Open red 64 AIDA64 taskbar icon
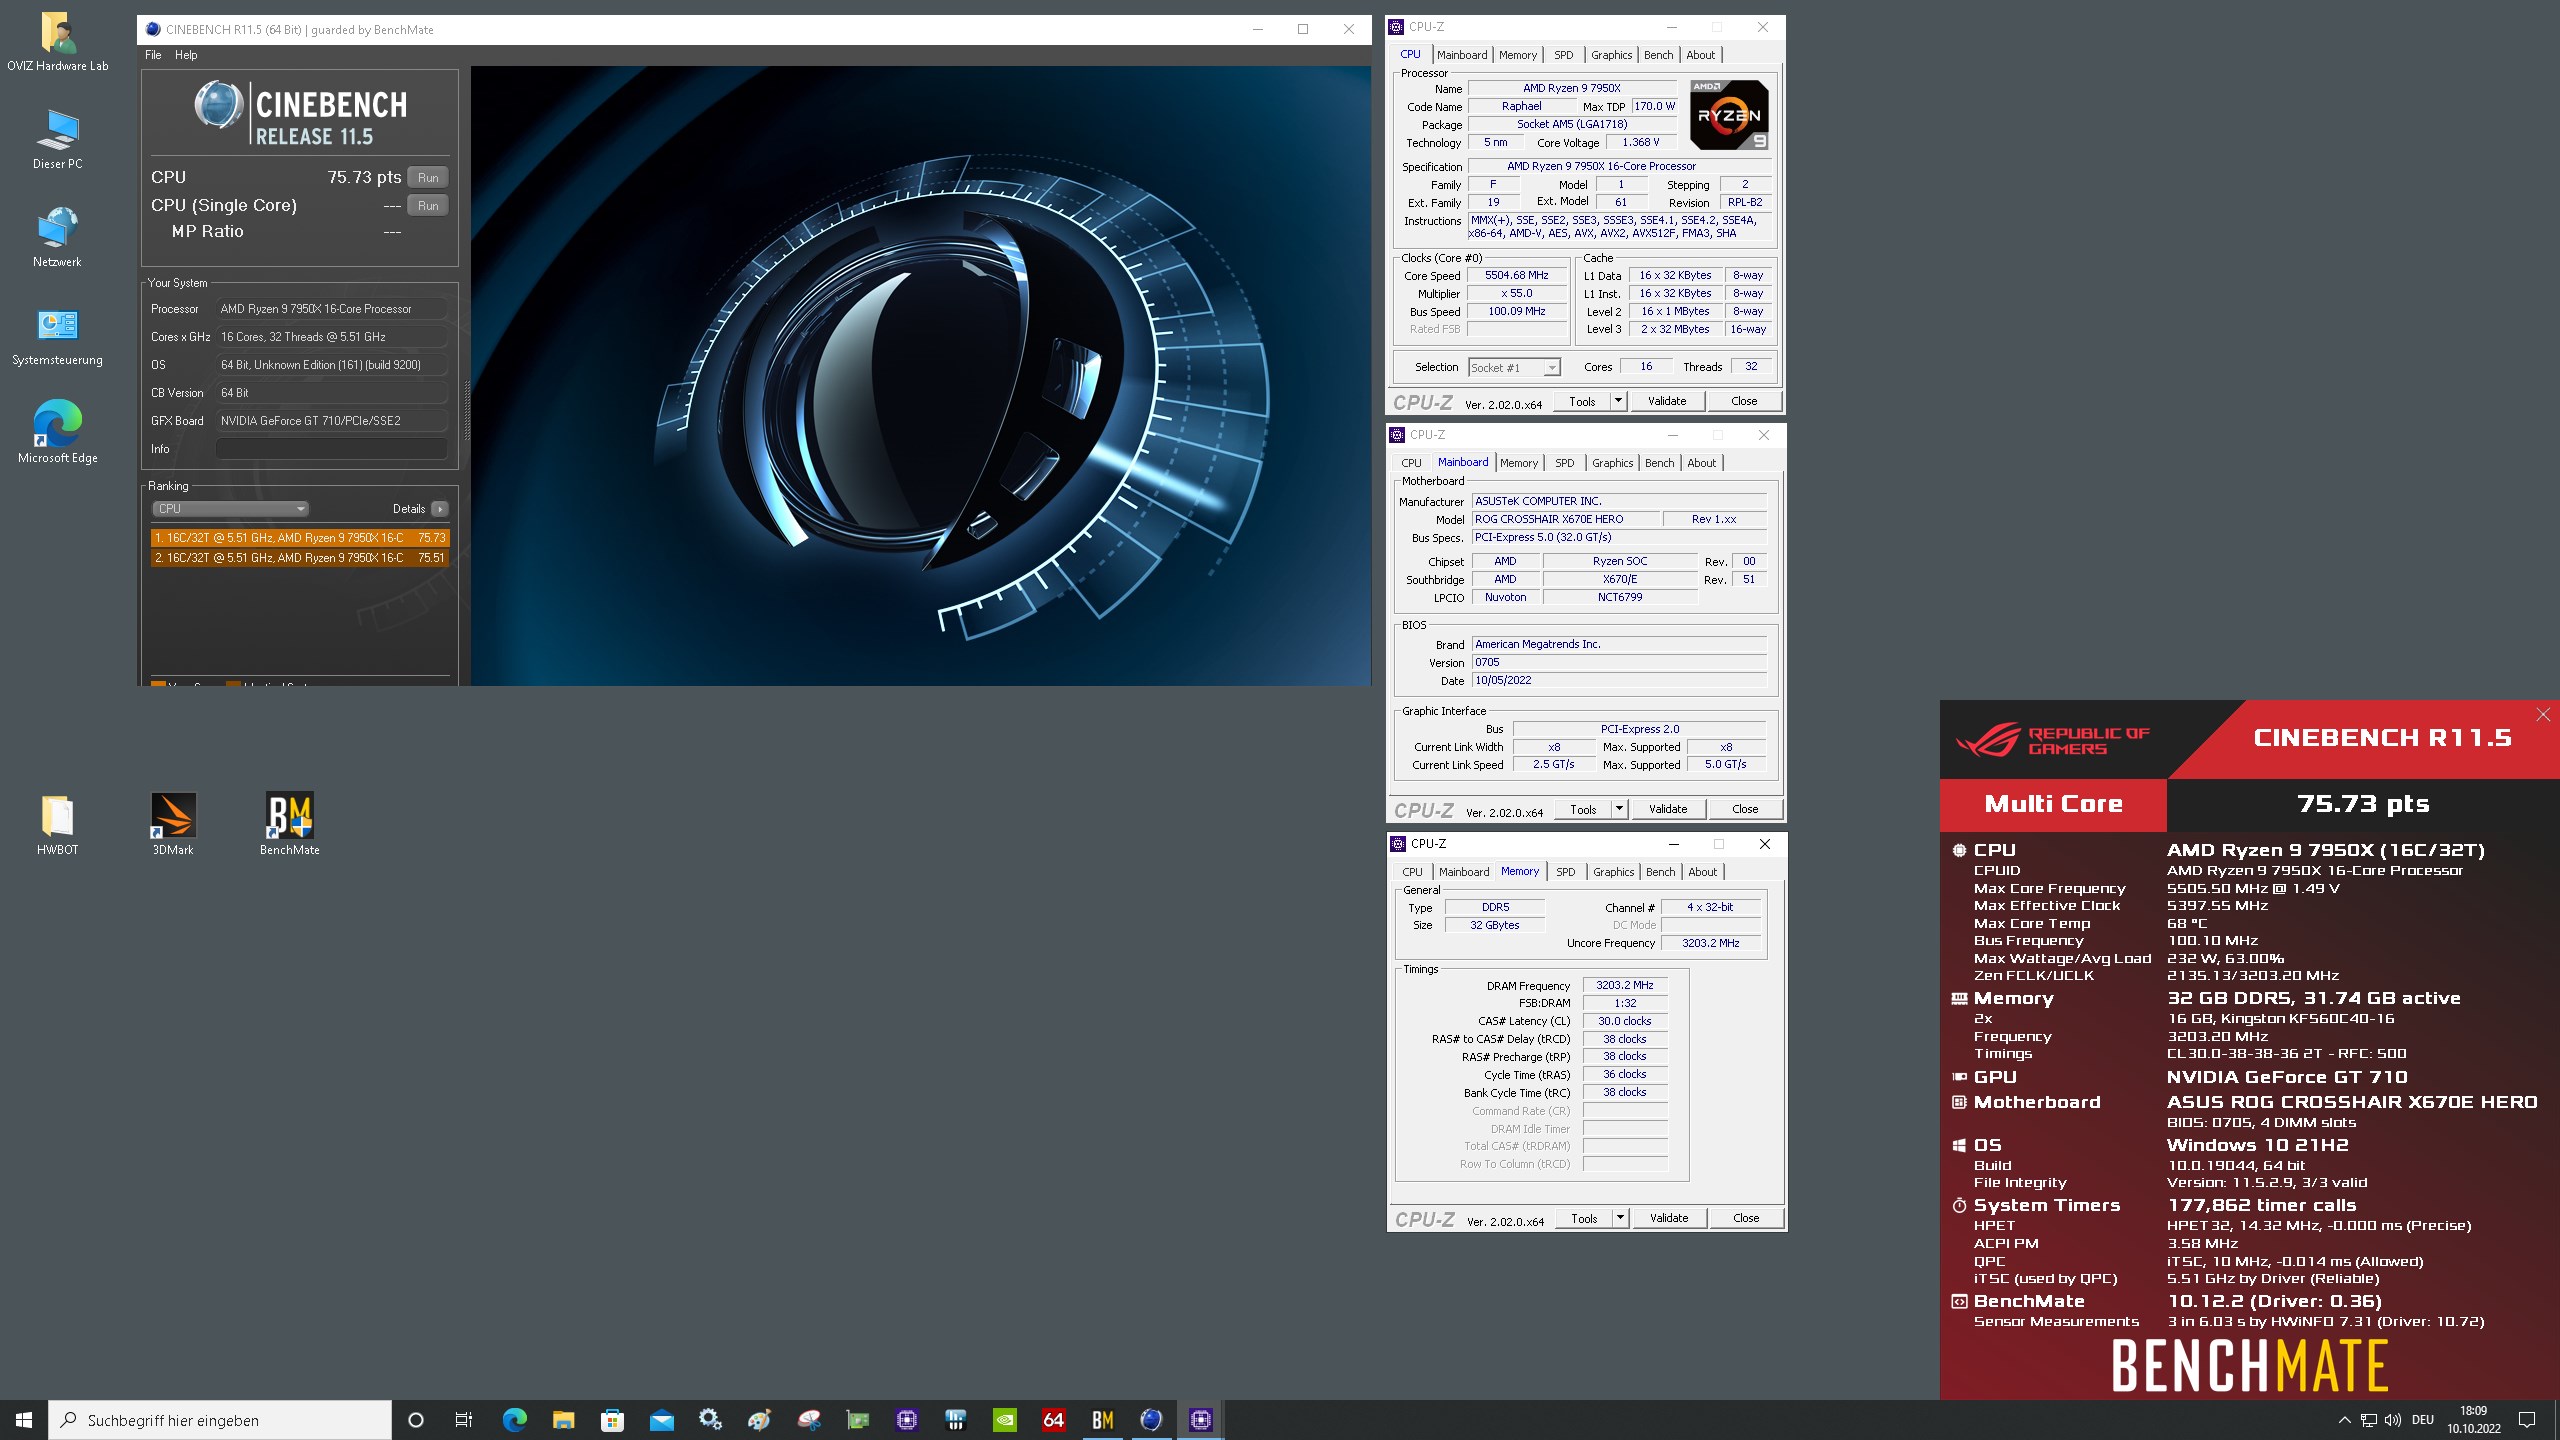The width and height of the screenshot is (2560, 1440). click(x=1053, y=1420)
